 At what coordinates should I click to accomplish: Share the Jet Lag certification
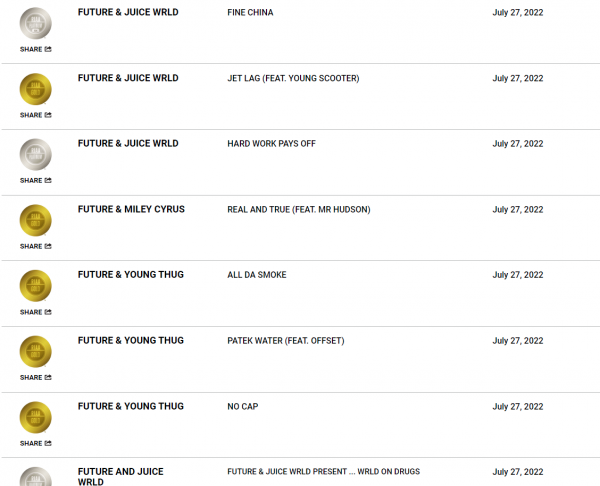coord(36,115)
